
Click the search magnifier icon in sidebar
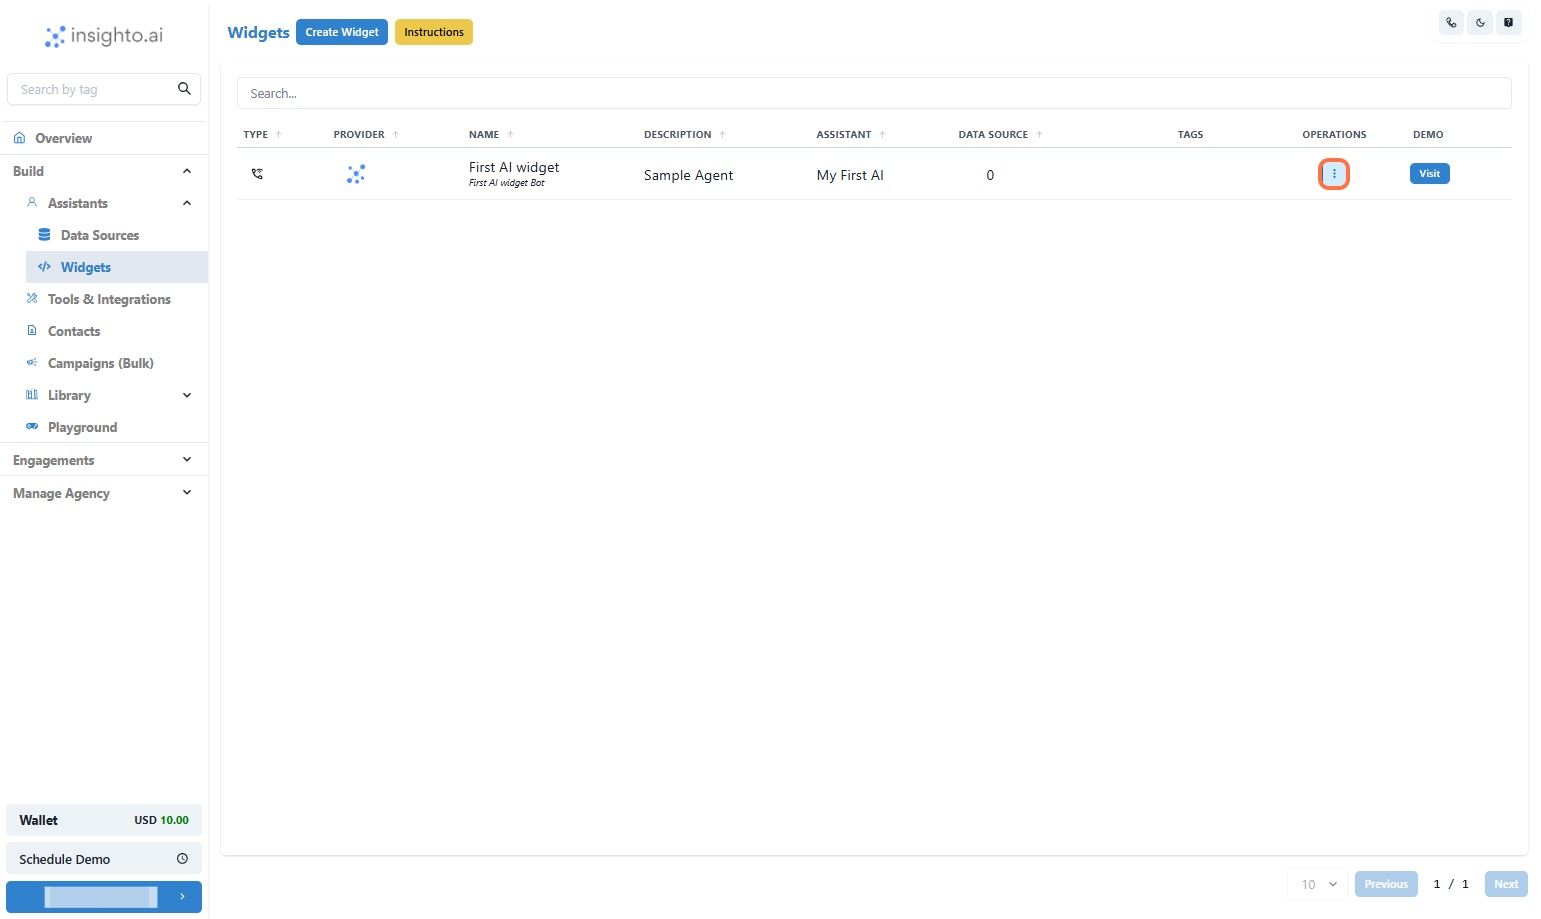(184, 88)
